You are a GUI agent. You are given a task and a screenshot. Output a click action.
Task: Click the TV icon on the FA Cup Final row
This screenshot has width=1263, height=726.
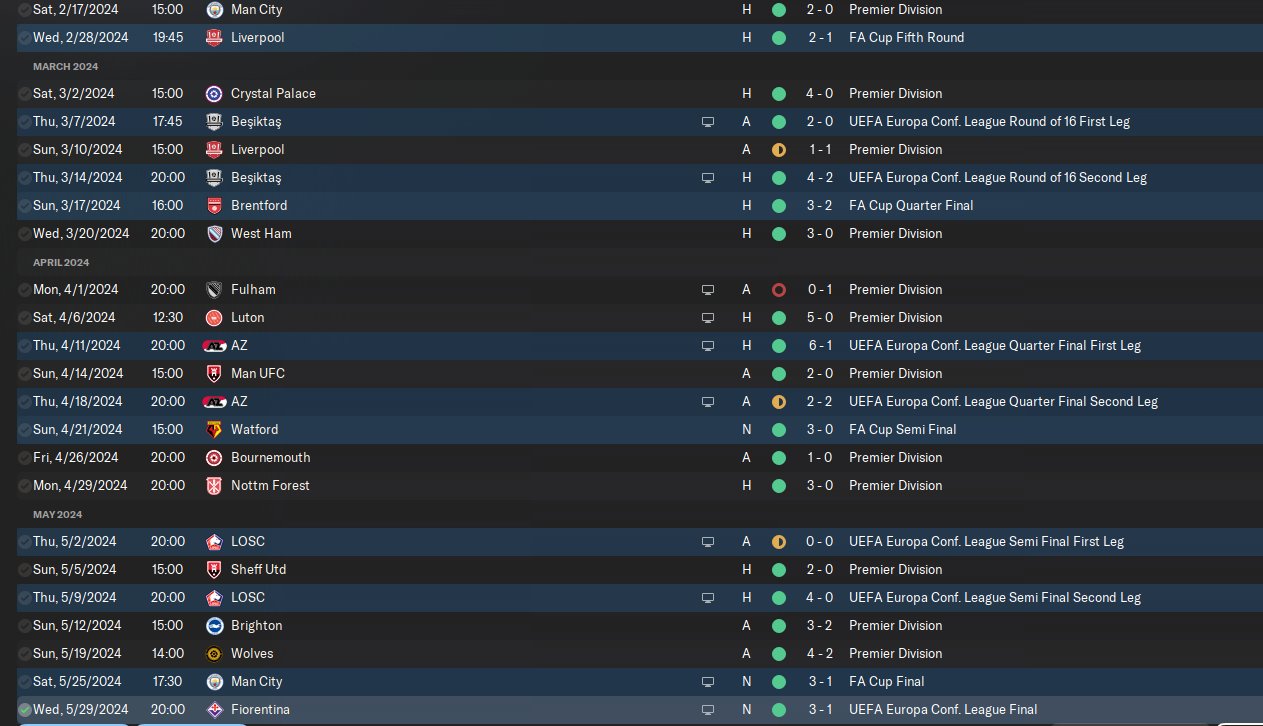click(x=708, y=681)
